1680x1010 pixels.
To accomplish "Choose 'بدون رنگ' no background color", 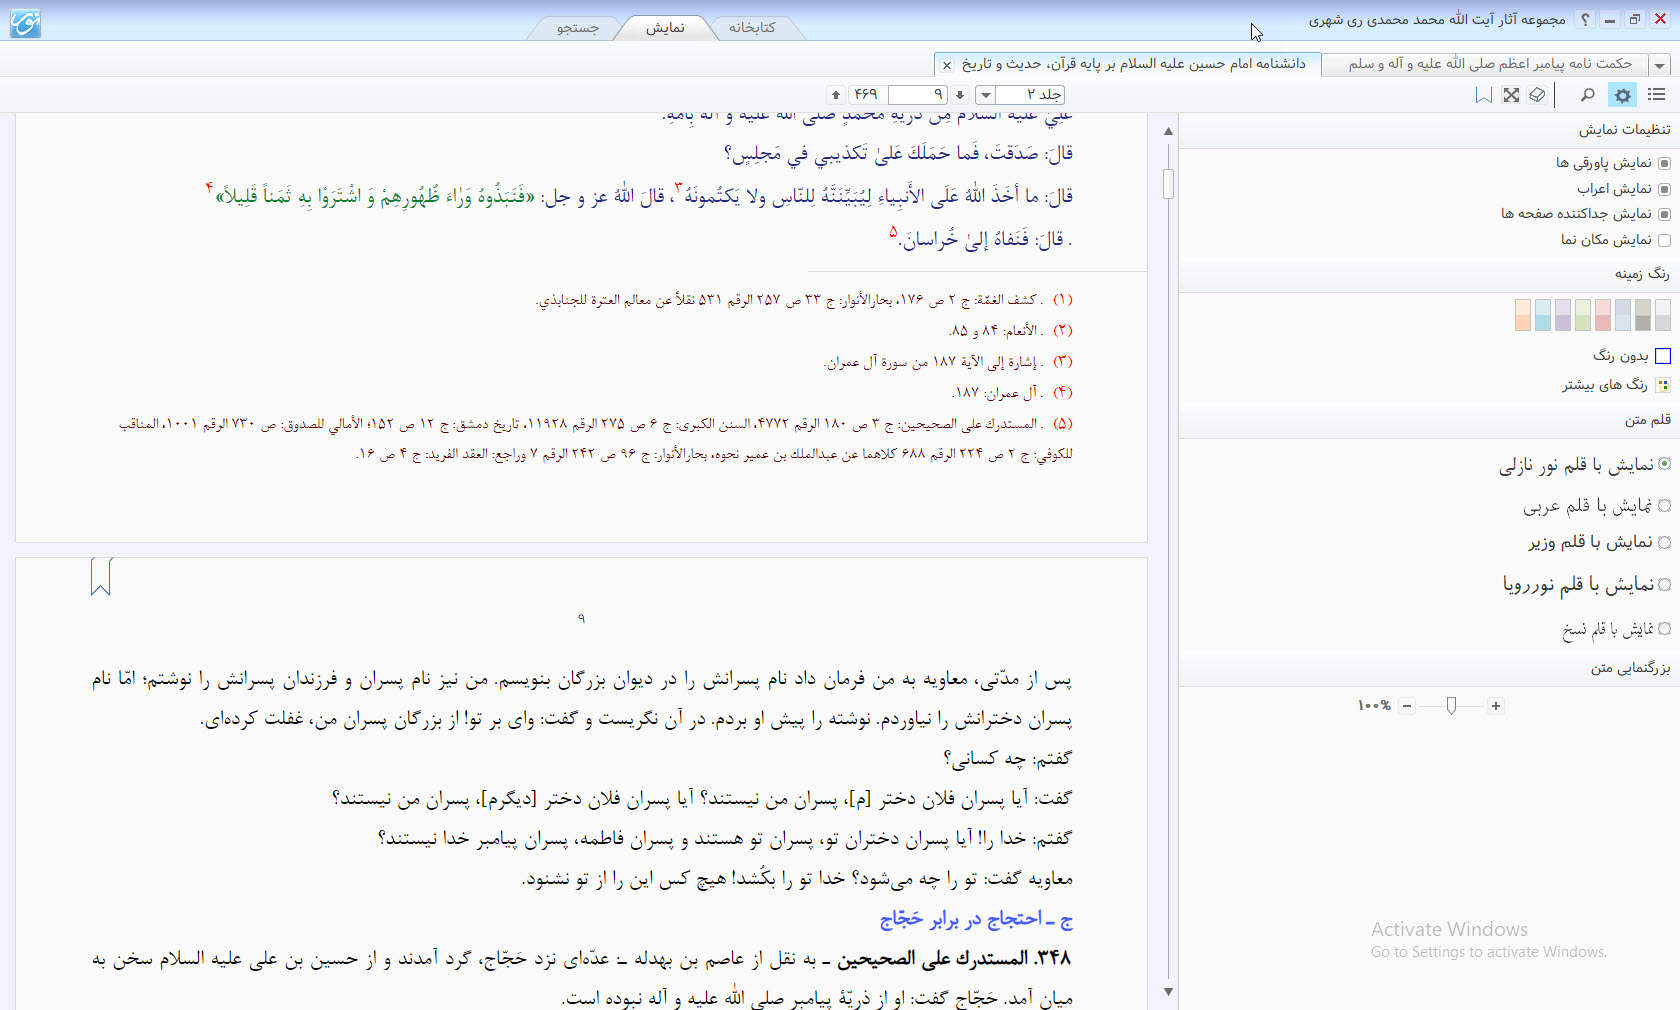I will 1632,356.
